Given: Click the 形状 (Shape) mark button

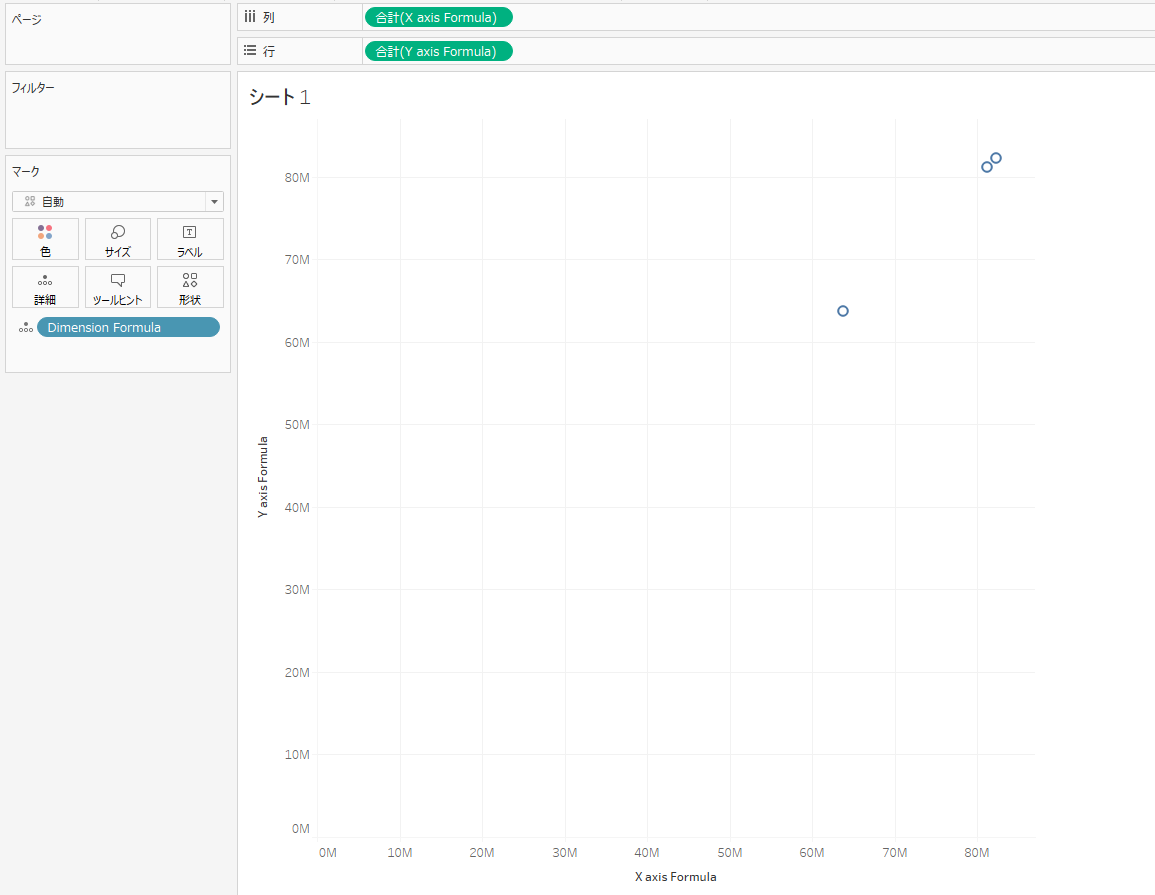Looking at the screenshot, I should [190, 287].
